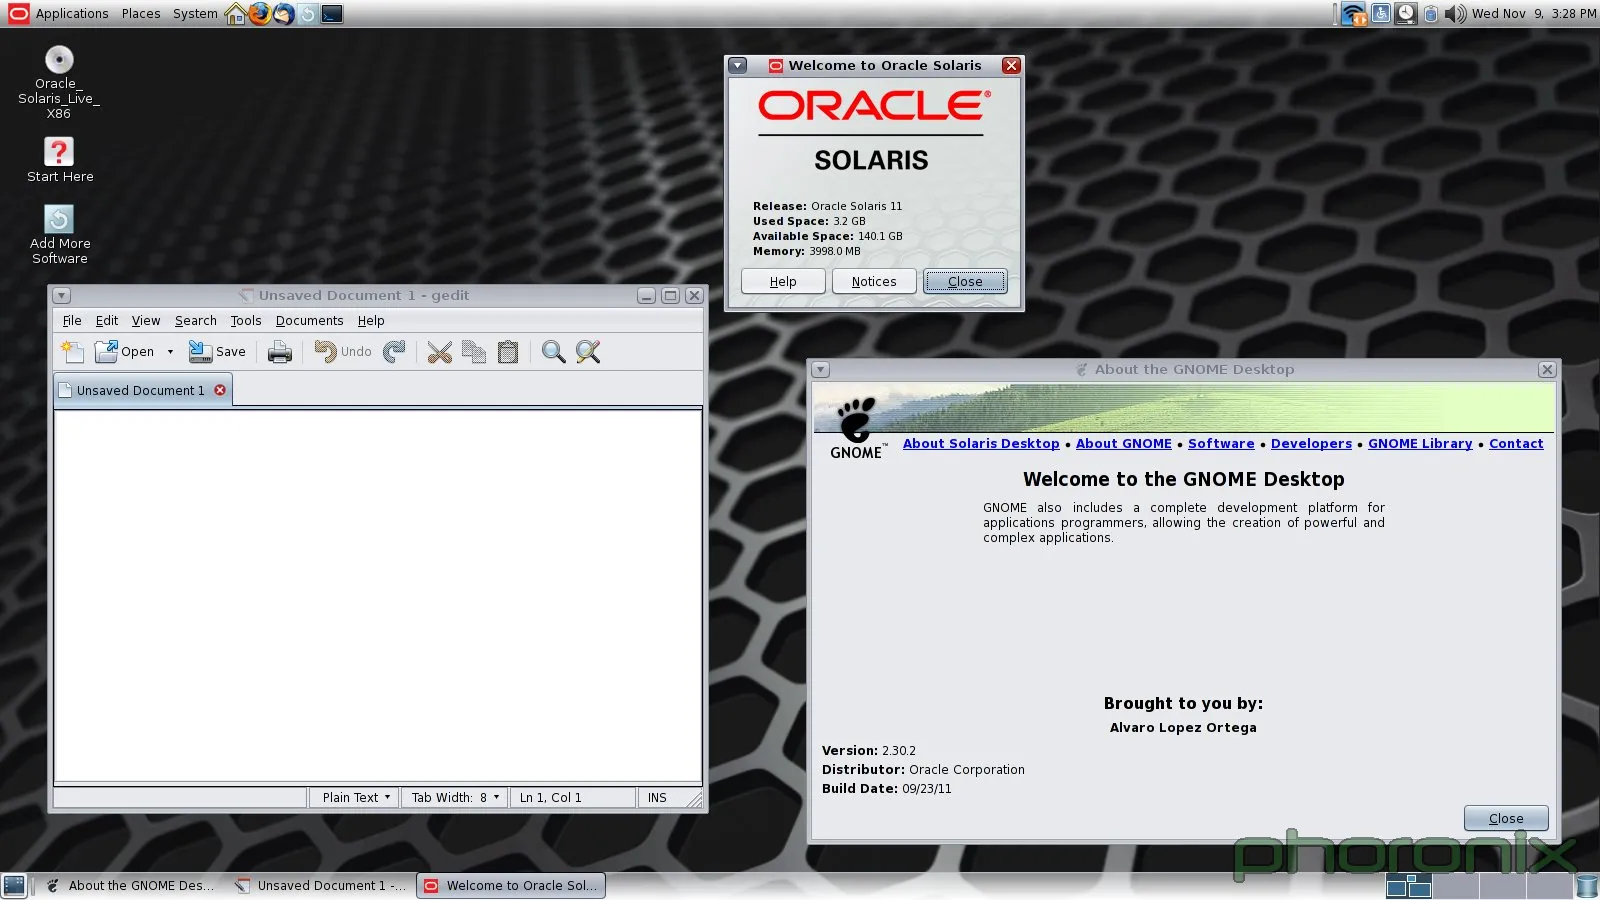Image resolution: width=1600 pixels, height=900 pixels.
Task: Click Help in the Welcome to Oracle Solaris dialog
Action: click(783, 282)
